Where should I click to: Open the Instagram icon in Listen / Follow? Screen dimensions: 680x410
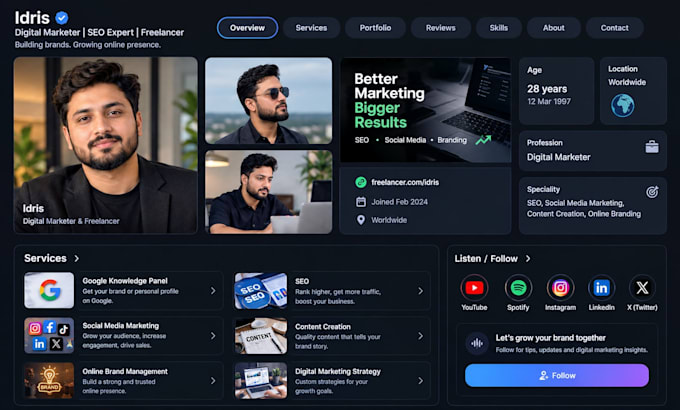(560, 288)
